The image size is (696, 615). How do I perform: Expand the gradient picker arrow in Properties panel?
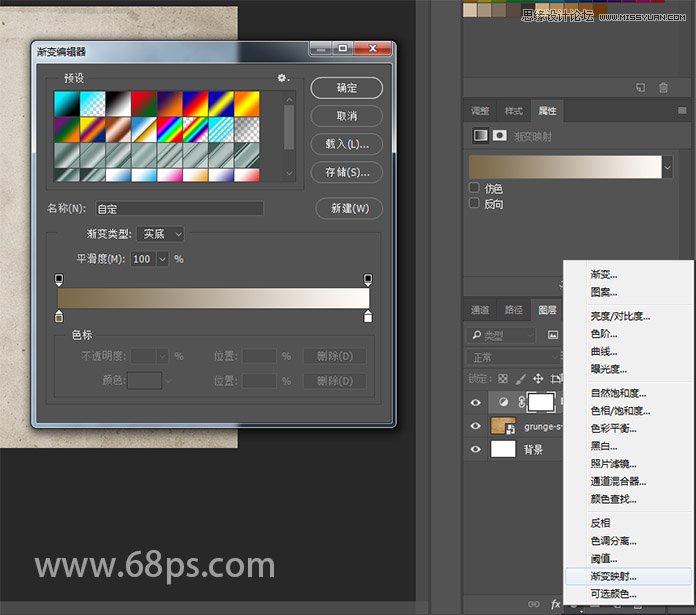coord(668,167)
